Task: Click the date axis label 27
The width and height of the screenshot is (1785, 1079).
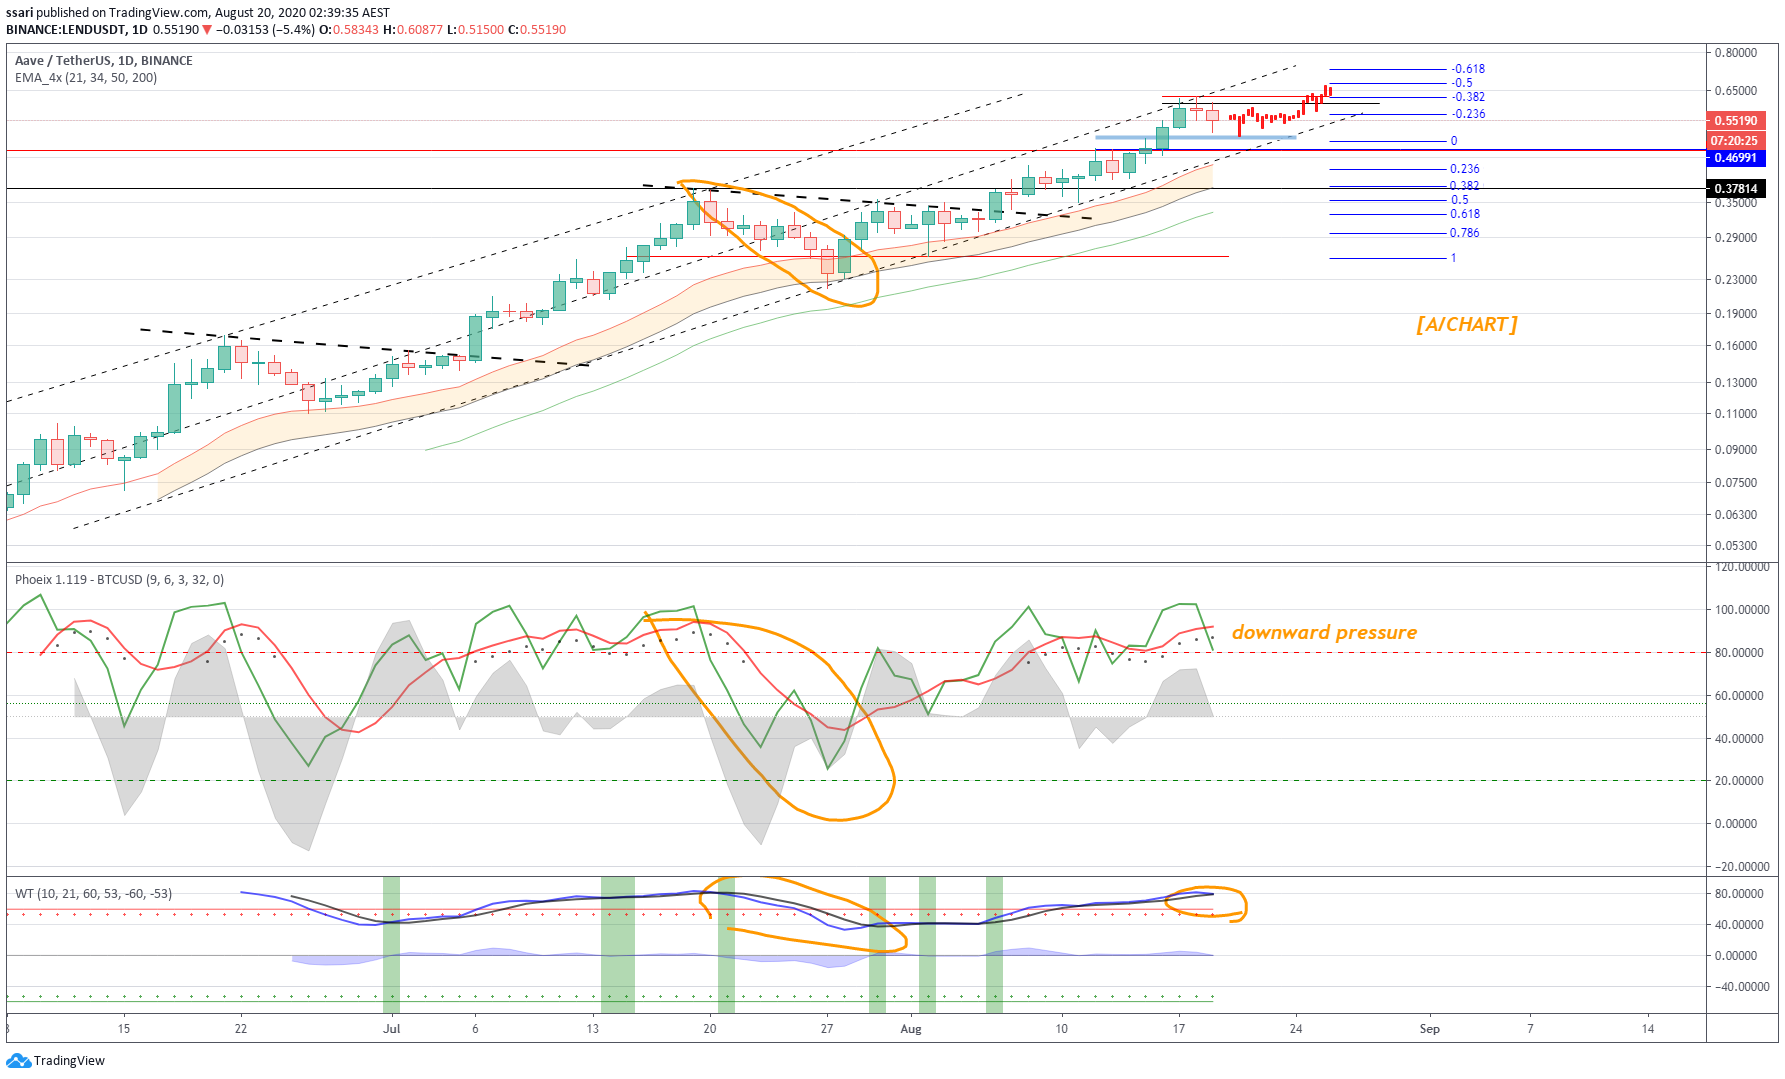Action: pyautogui.click(x=827, y=1029)
